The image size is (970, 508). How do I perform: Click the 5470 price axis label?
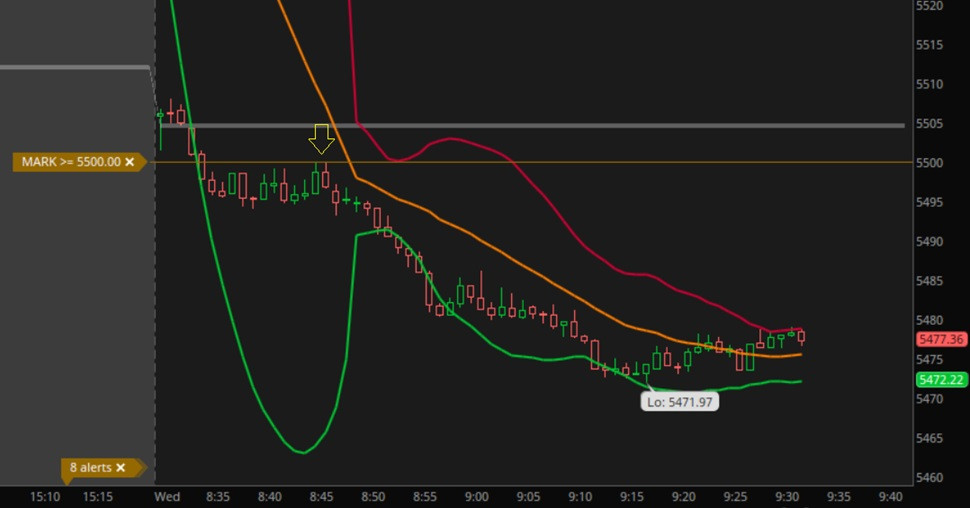pos(929,399)
